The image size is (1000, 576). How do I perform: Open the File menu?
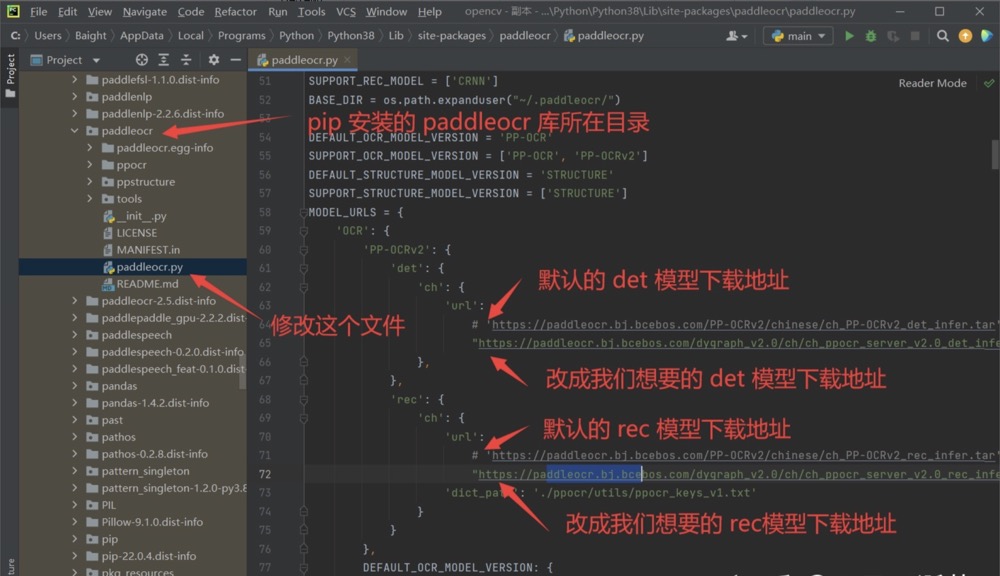(38, 11)
